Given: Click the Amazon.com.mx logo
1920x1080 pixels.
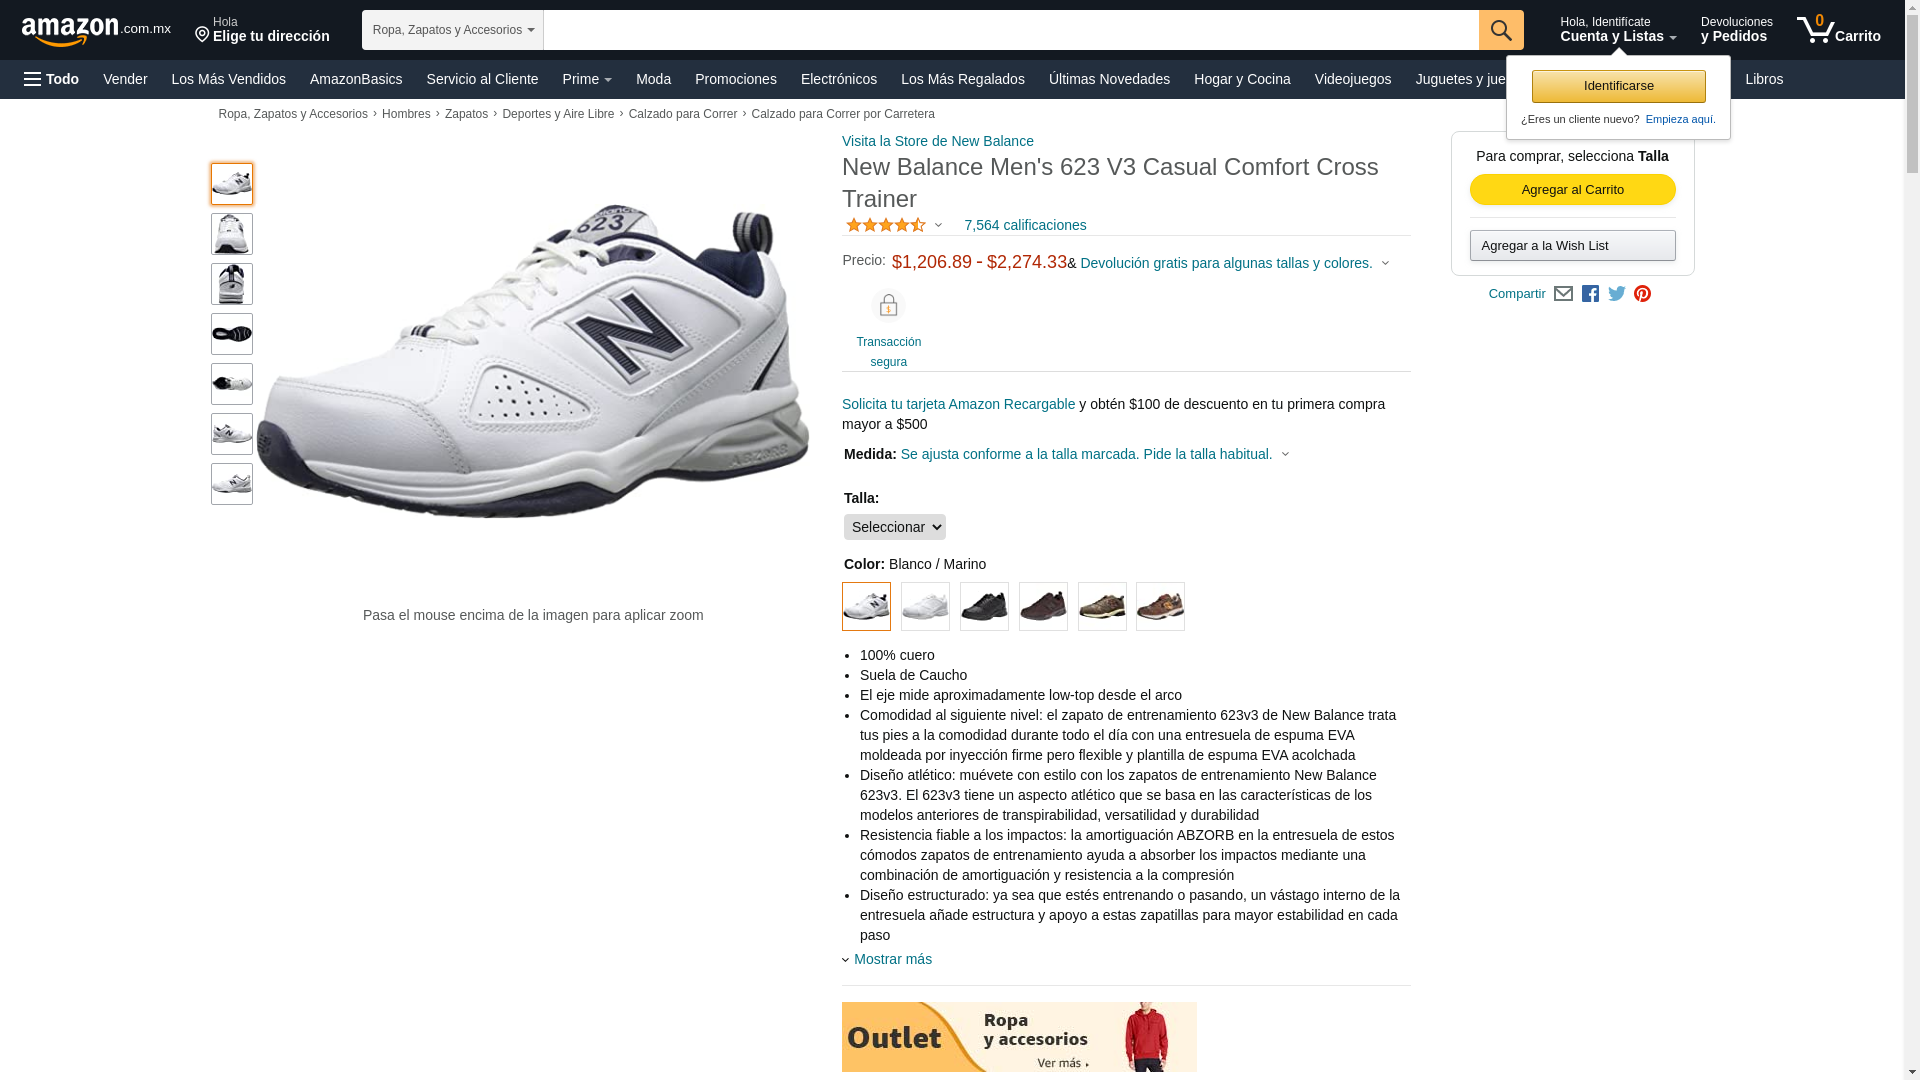Looking at the screenshot, I should 96,31.
